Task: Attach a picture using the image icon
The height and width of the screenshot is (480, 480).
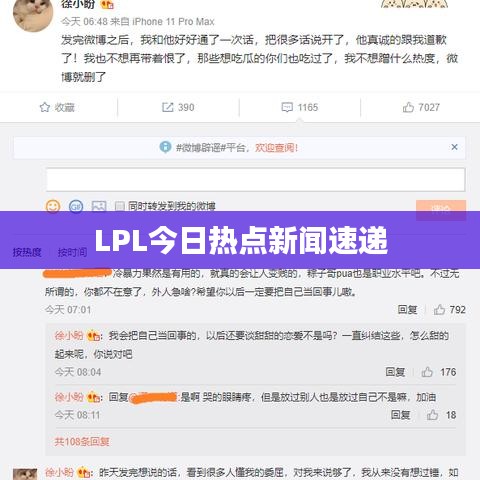Action: click(x=99, y=207)
